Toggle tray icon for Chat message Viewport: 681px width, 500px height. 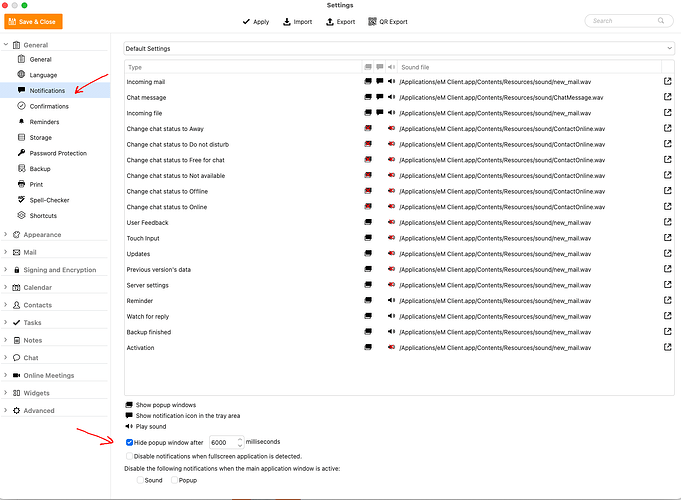point(380,97)
